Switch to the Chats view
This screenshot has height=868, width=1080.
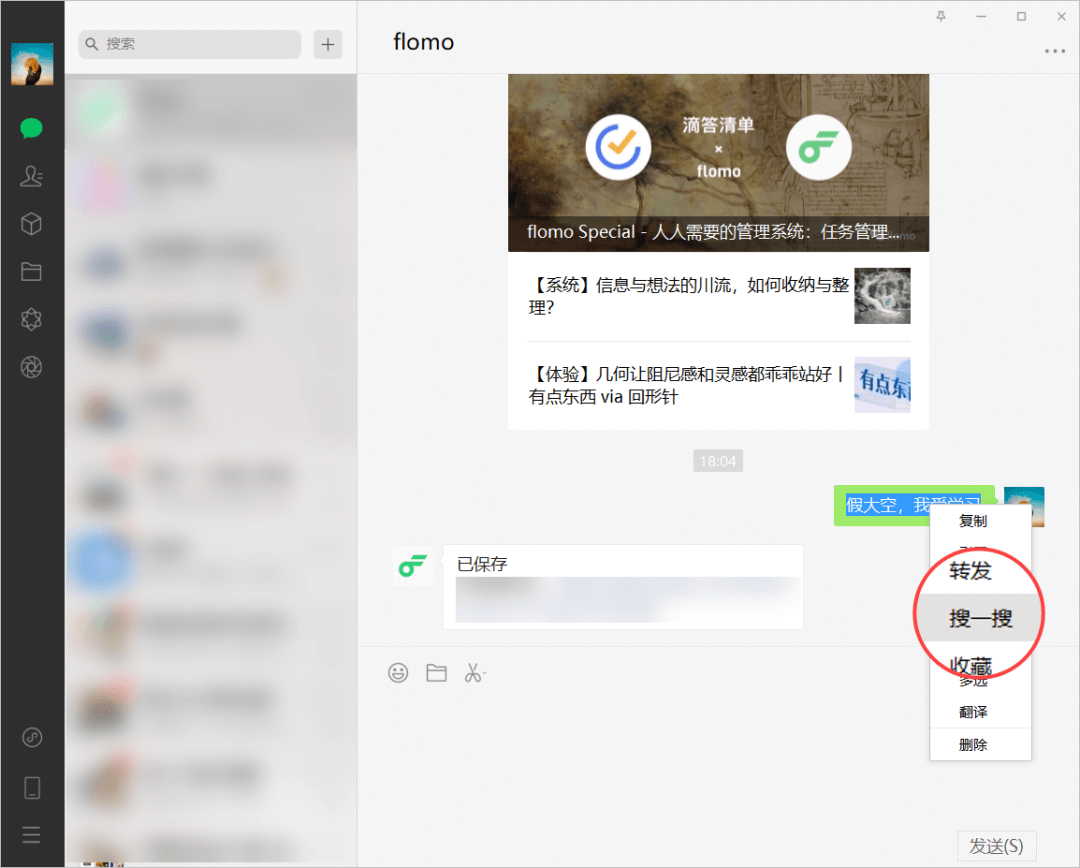[32, 128]
